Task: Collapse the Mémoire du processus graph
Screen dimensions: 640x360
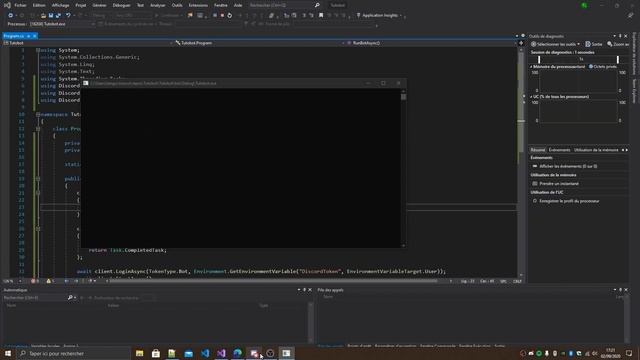Action: 531,67
